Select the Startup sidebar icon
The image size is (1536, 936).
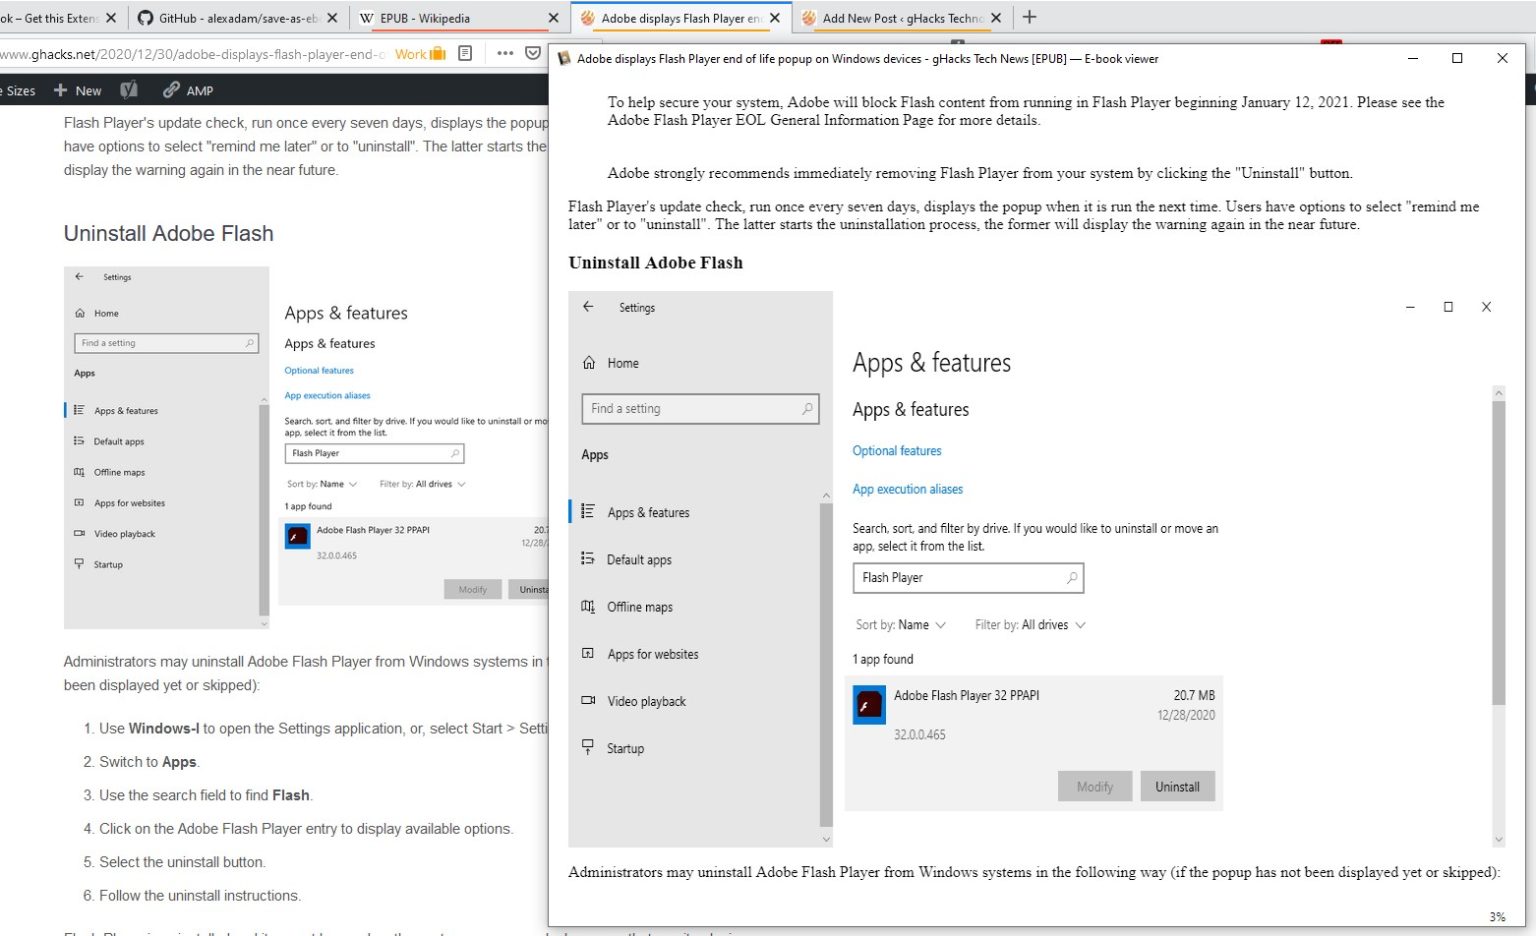(x=588, y=748)
